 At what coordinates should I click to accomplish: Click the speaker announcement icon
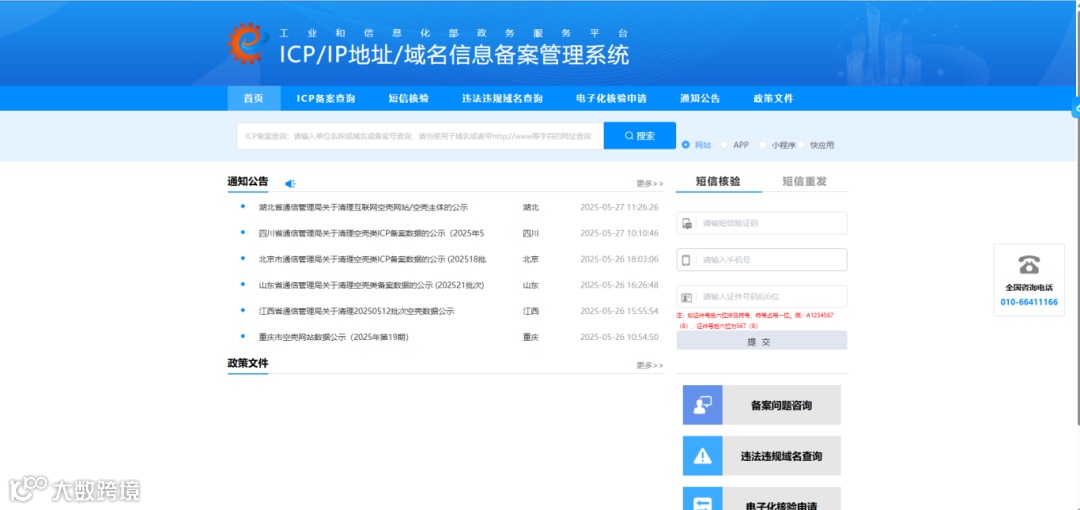click(291, 183)
